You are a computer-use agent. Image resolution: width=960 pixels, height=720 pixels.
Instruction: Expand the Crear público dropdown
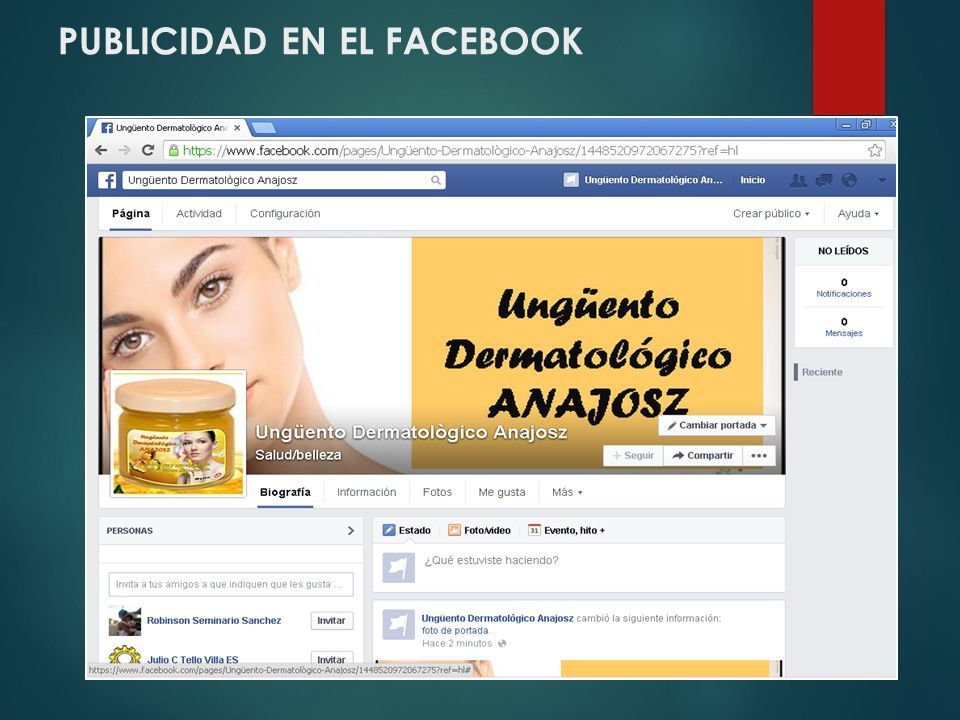pos(771,214)
